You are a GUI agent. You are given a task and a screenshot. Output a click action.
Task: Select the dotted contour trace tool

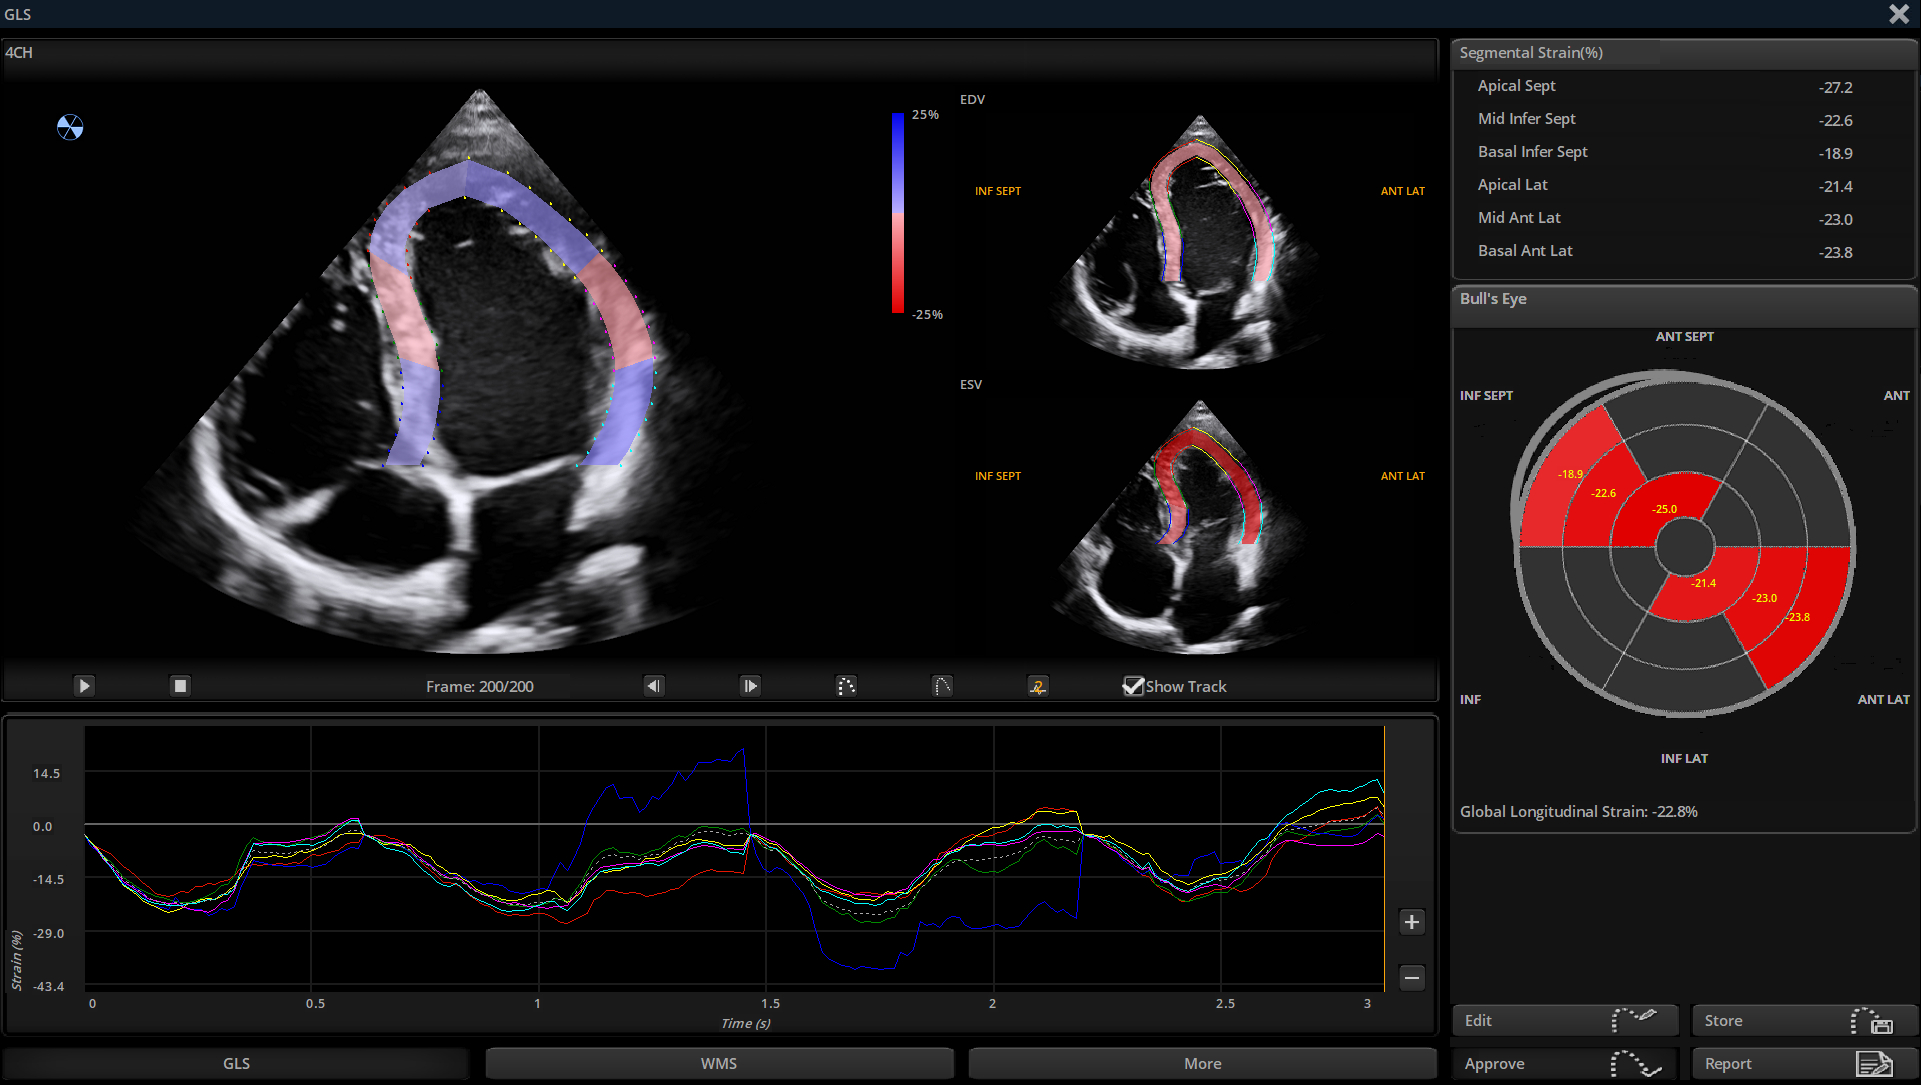pyautogui.click(x=846, y=686)
